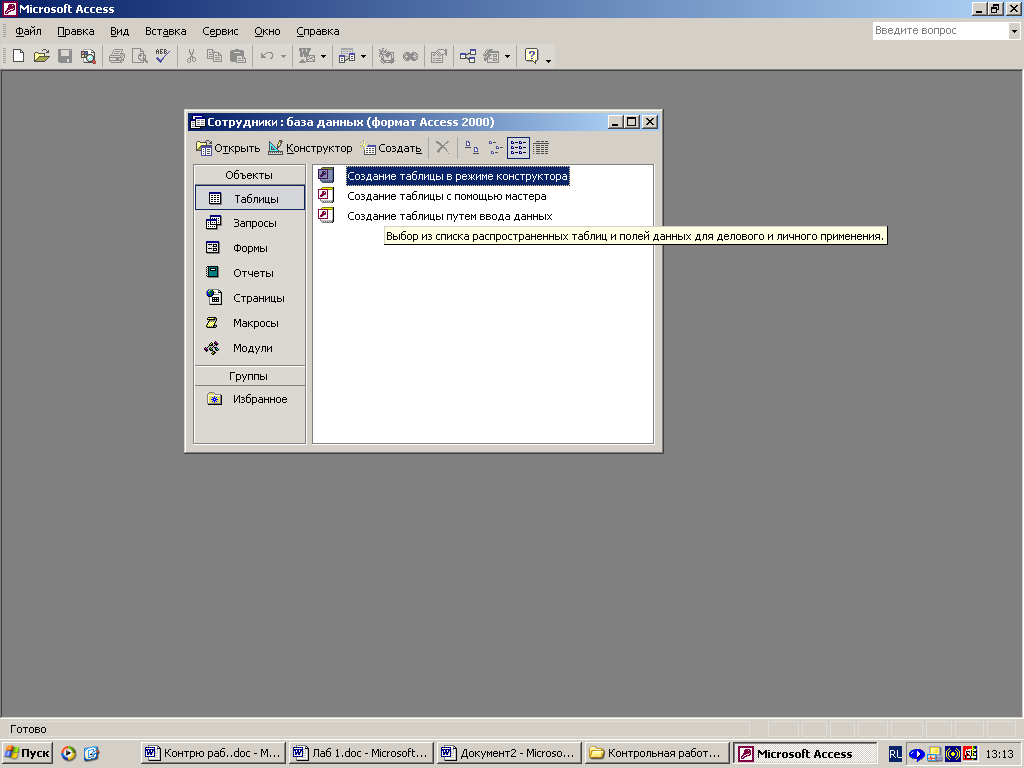Click the Paste clipboard icon

238,56
